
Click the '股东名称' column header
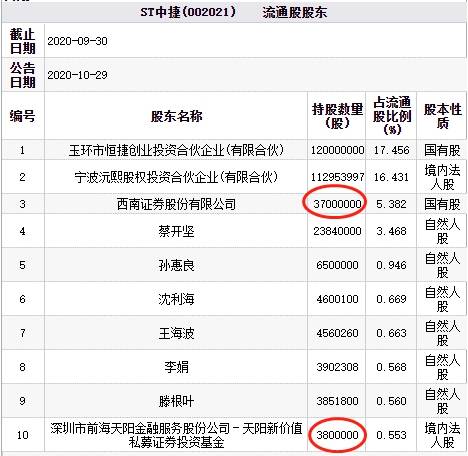[x=176, y=116]
